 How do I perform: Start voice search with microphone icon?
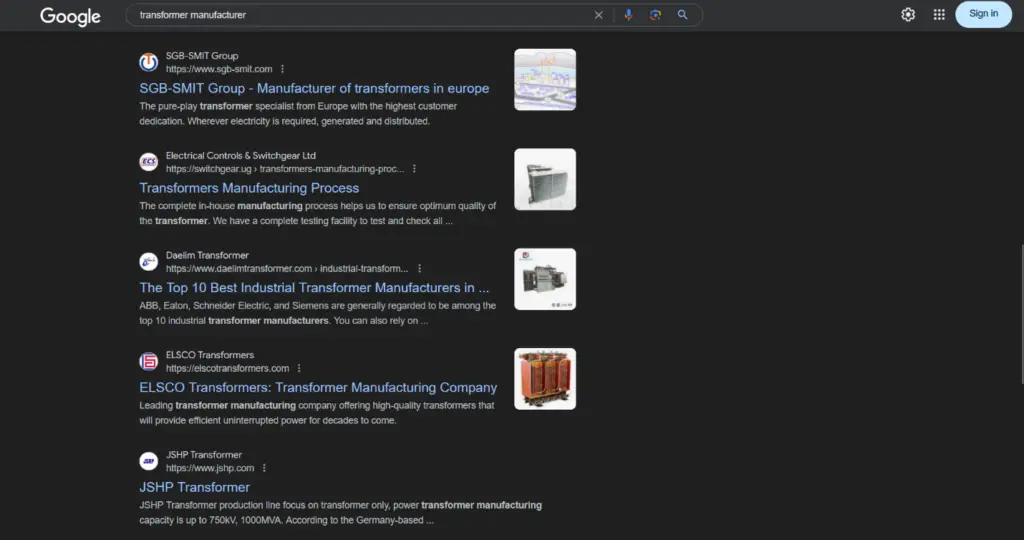tap(628, 15)
